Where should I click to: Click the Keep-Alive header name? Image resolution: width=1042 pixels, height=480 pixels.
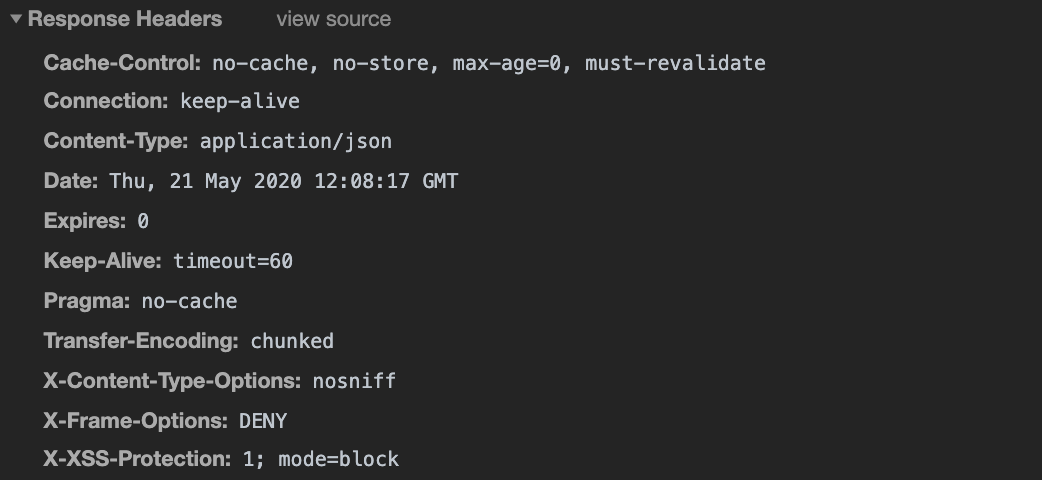[103, 261]
